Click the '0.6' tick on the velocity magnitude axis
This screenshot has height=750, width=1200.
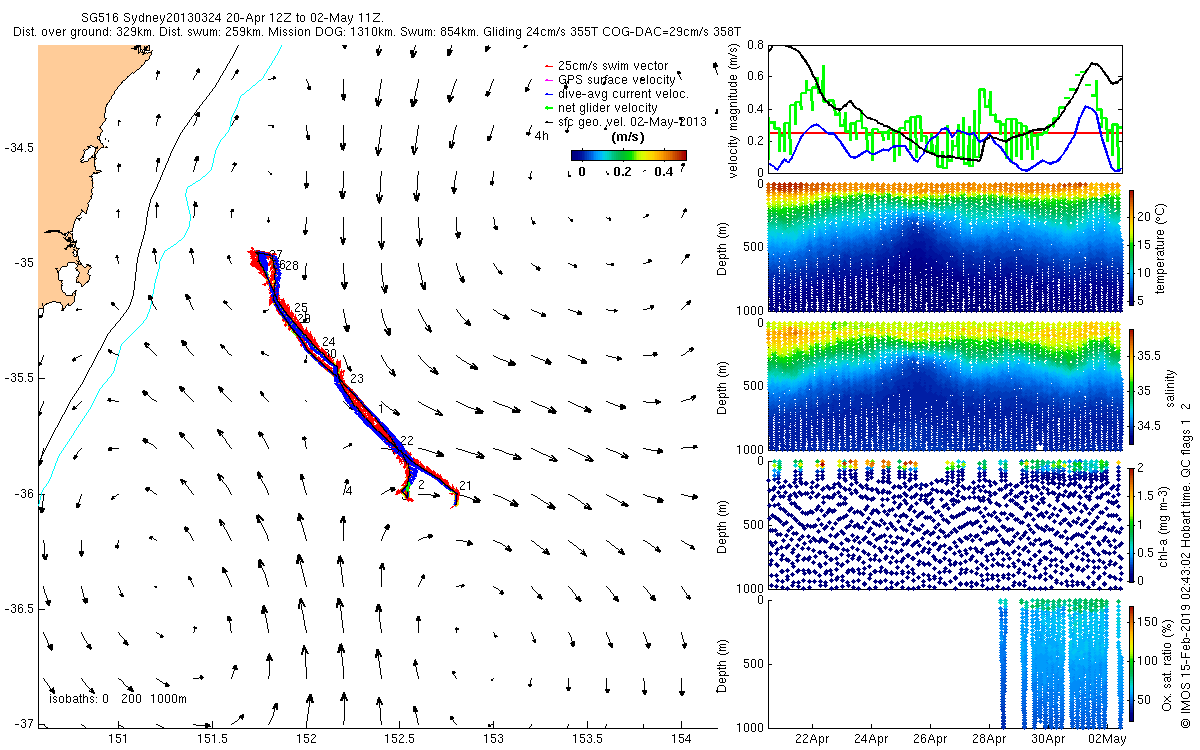(x=754, y=78)
